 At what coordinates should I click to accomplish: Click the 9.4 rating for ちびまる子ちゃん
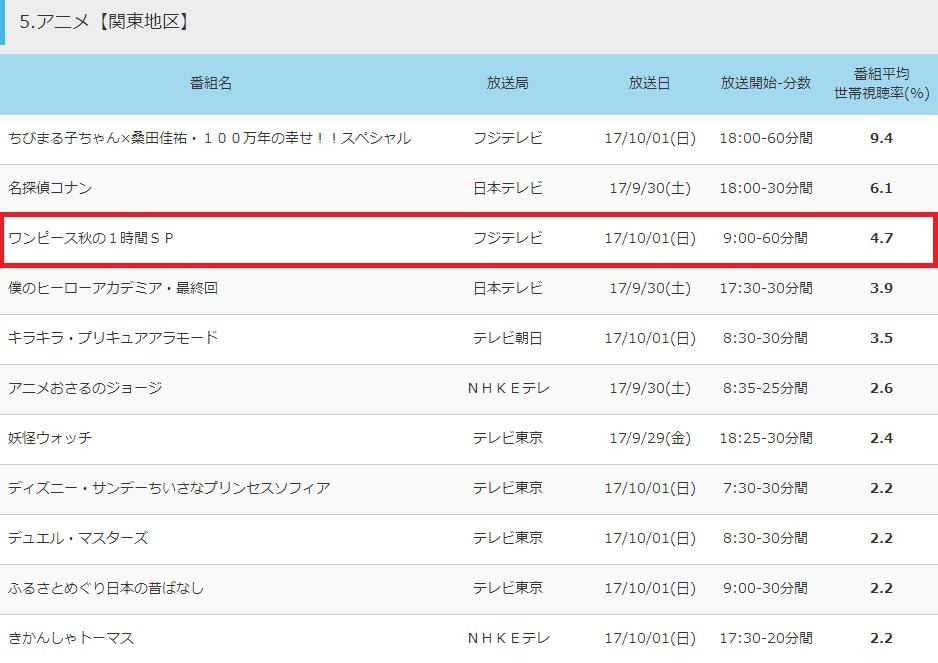pyautogui.click(x=881, y=138)
